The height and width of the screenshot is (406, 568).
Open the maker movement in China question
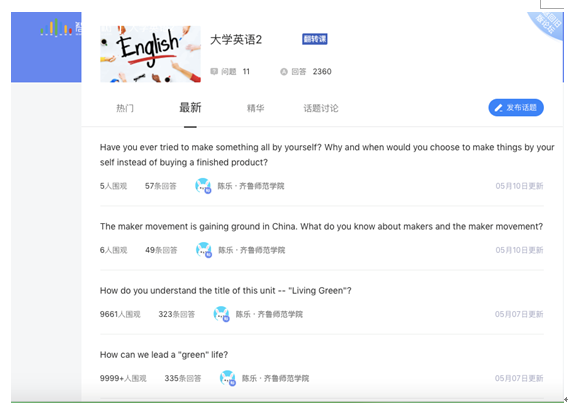tap(321, 226)
